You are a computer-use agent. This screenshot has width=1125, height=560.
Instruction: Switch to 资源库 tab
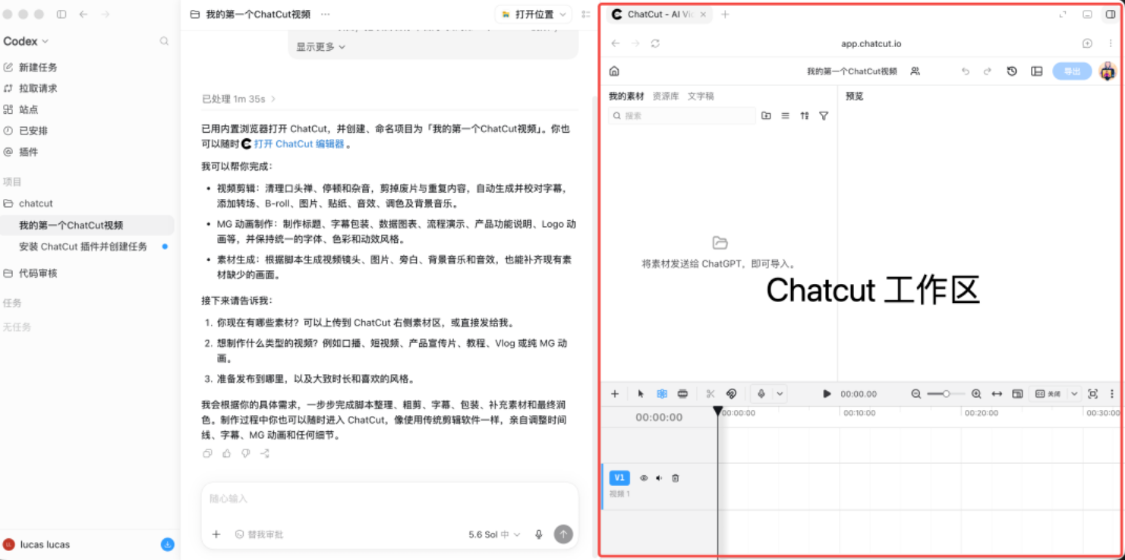pyautogui.click(x=665, y=96)
